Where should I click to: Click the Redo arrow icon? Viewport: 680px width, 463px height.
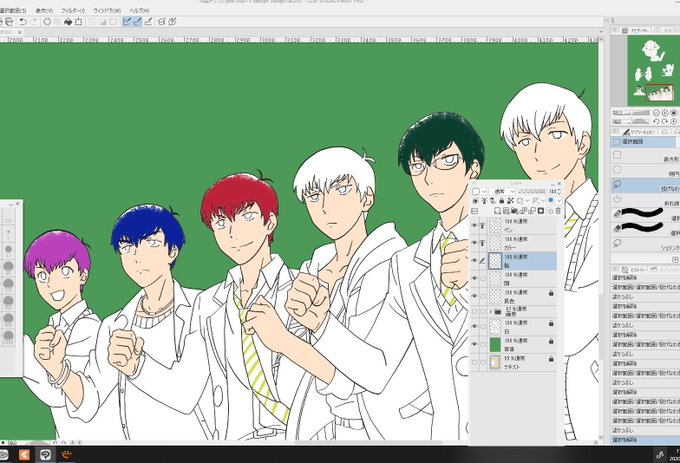pos(33,22)
